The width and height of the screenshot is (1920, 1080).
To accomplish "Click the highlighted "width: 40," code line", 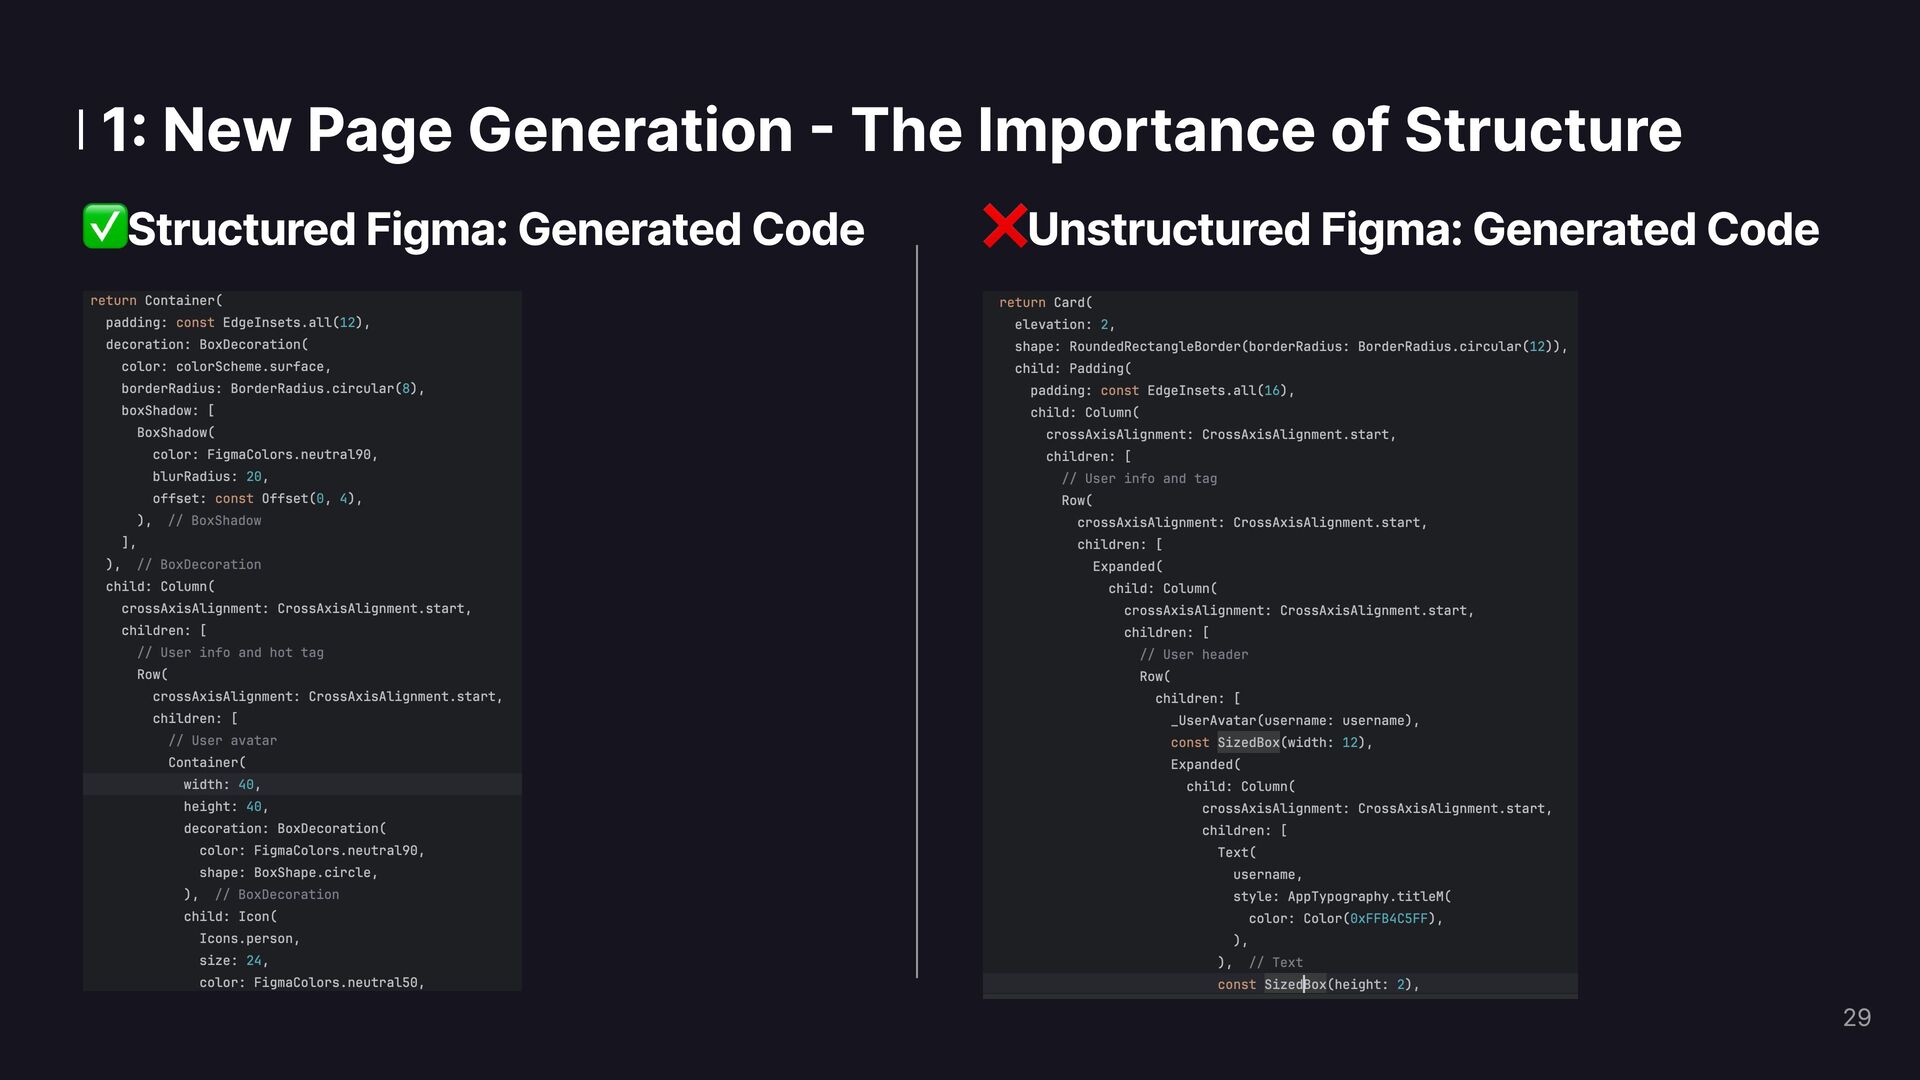I will (222, 785).
